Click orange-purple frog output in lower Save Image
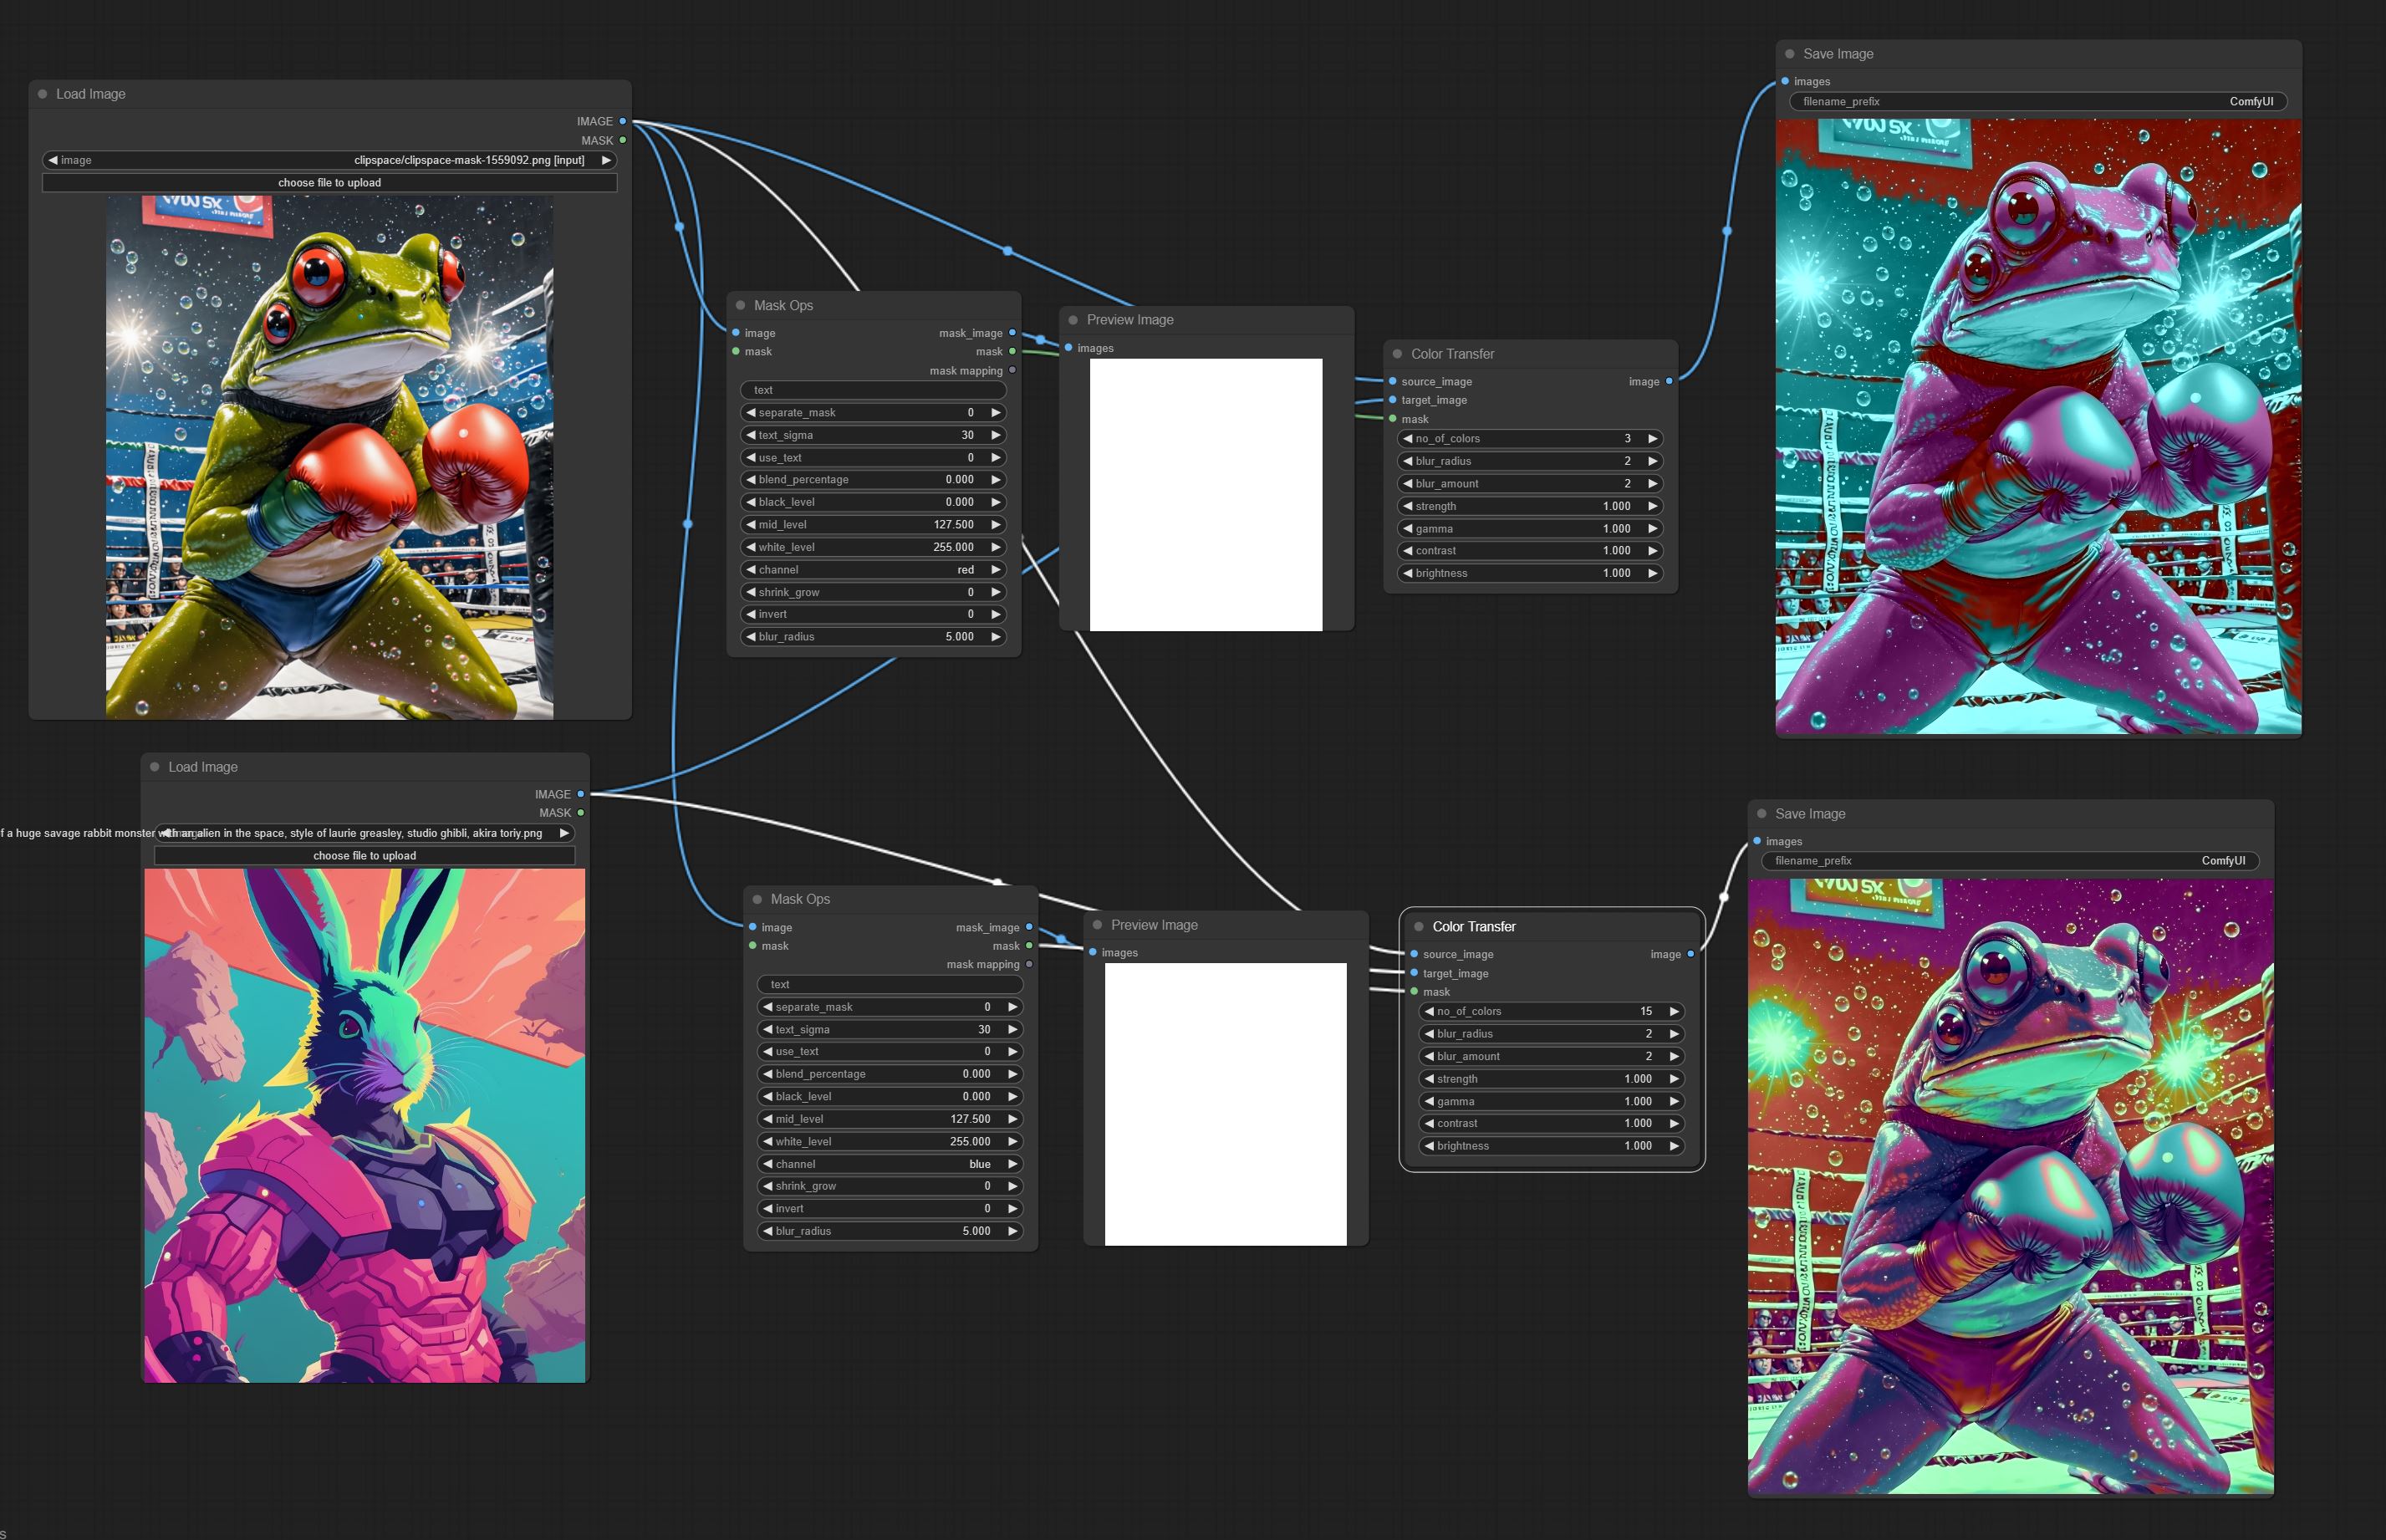The height and width of the screenshot is (1540, 2386). tap(2010, 1187)
